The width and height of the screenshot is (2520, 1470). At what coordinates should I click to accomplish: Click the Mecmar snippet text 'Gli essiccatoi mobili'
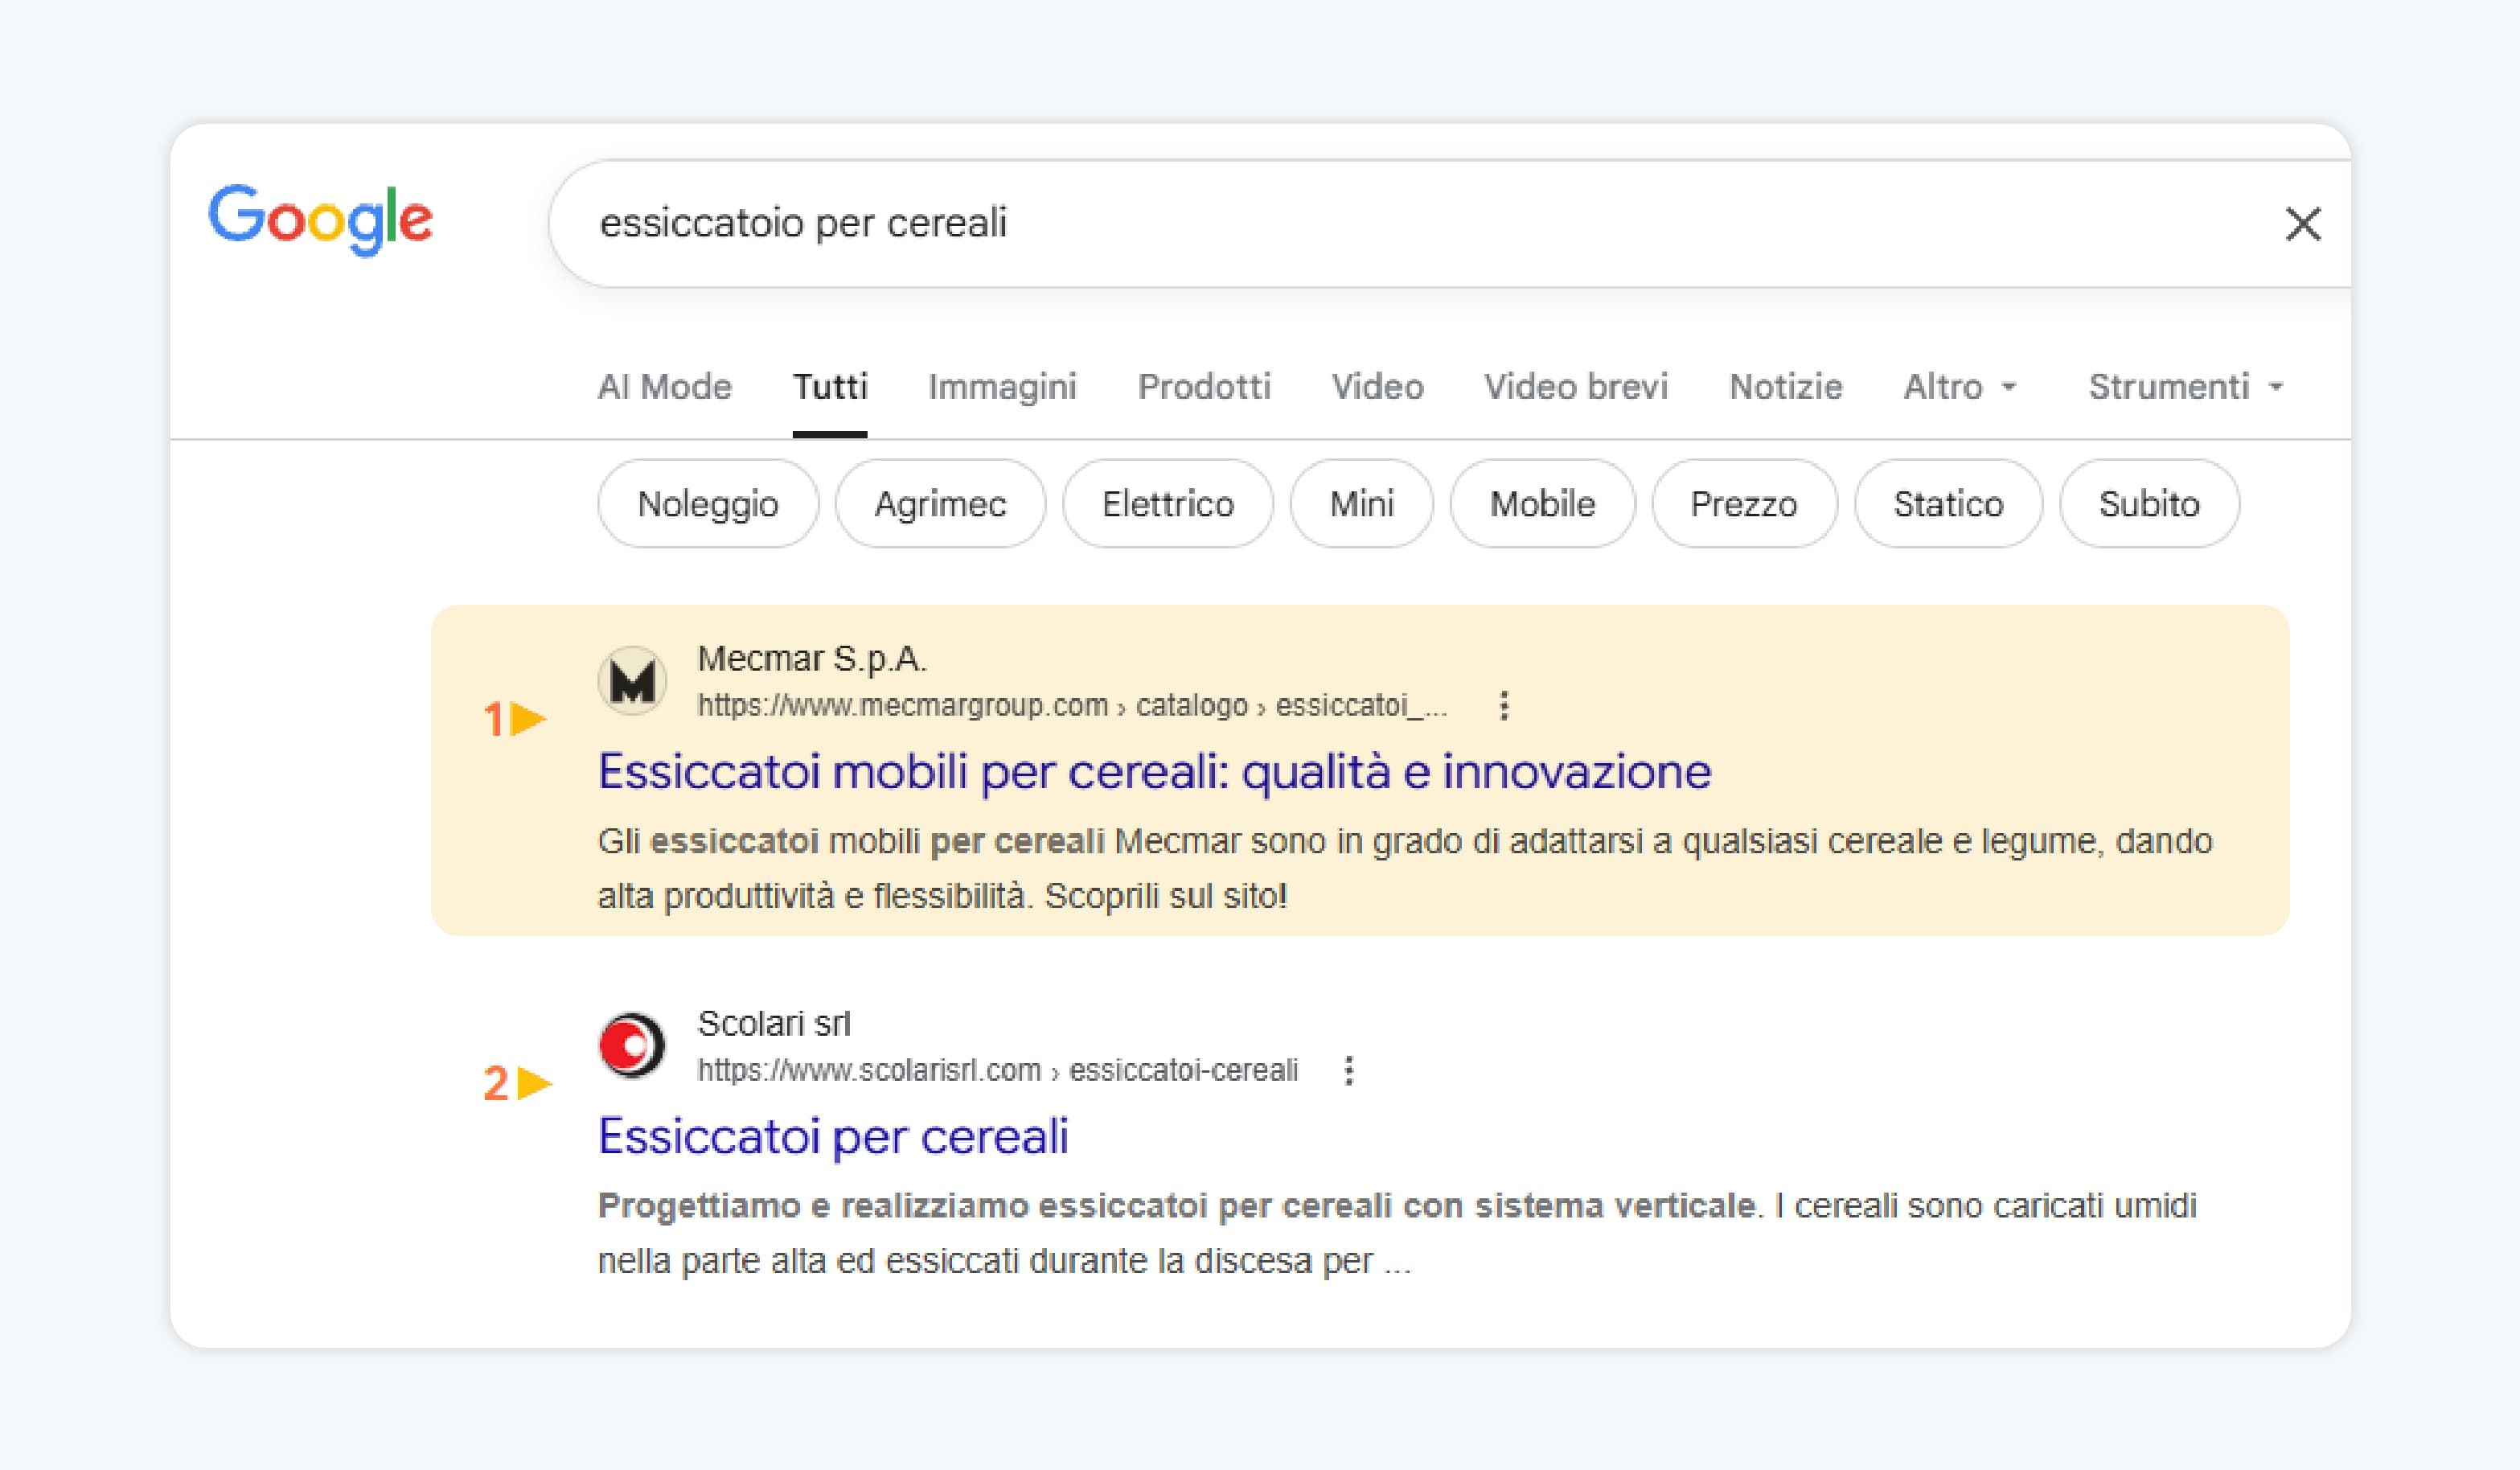tap(758, 842)
